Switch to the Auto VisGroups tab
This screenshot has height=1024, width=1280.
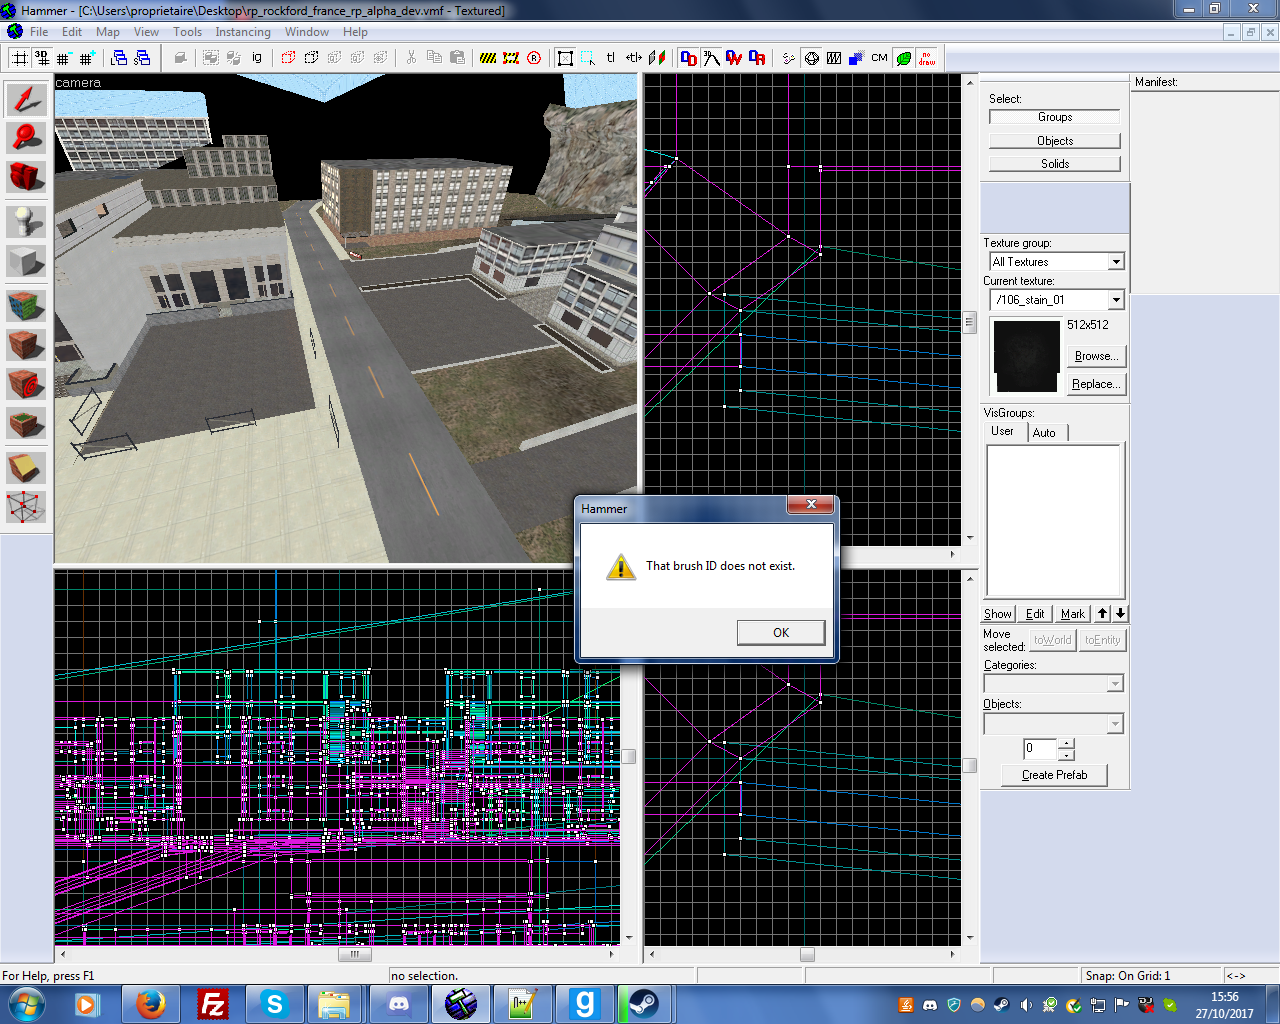[x=1046, y=433]
